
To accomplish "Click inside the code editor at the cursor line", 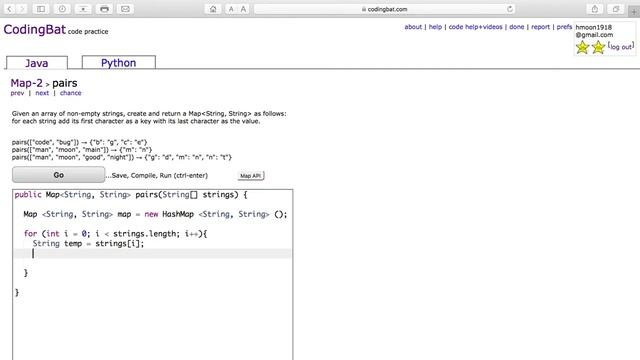I will [x=152, y=253].
